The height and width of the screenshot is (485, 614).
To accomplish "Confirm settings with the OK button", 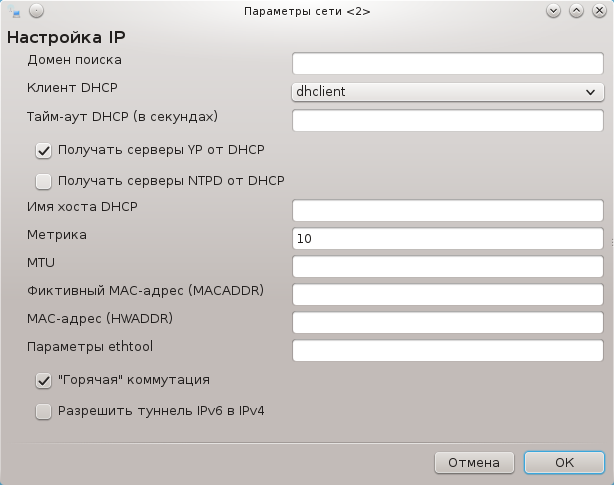I will click(x=564, y=463).
